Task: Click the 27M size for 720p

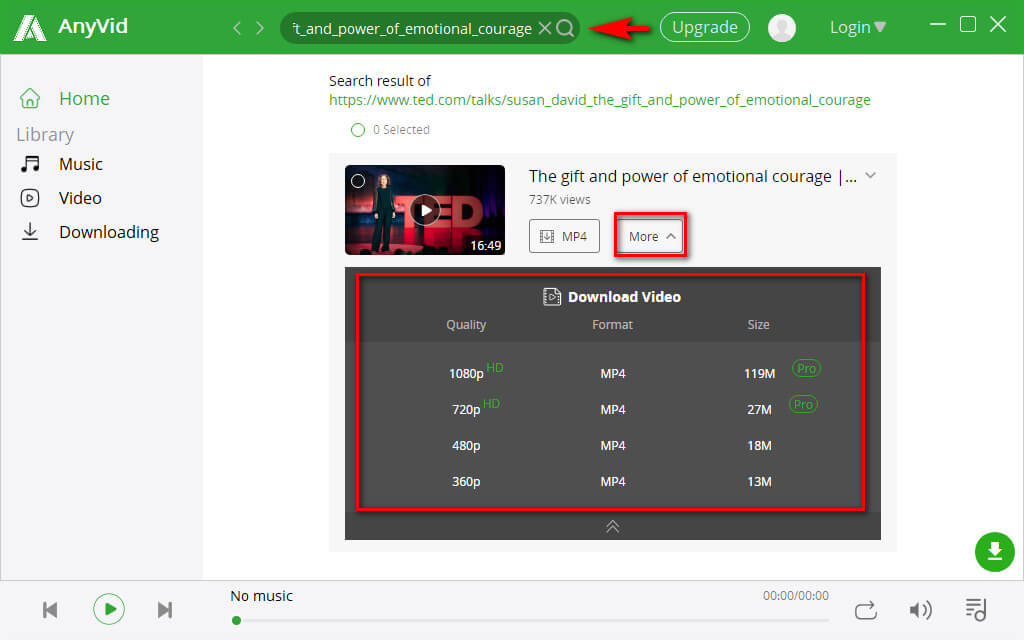Action: [760, 409]
